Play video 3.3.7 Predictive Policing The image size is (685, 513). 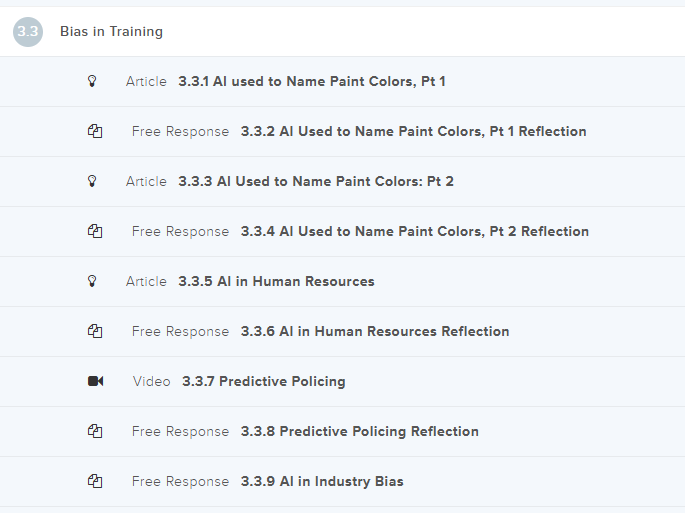pyautogui.click(x=263, y=381)
